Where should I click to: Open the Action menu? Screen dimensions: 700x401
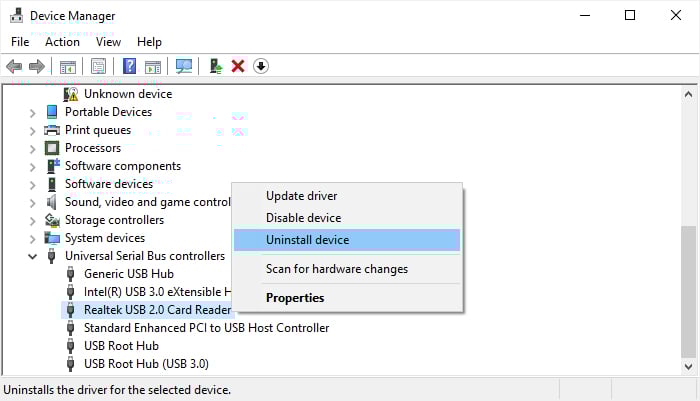point(62,42)
